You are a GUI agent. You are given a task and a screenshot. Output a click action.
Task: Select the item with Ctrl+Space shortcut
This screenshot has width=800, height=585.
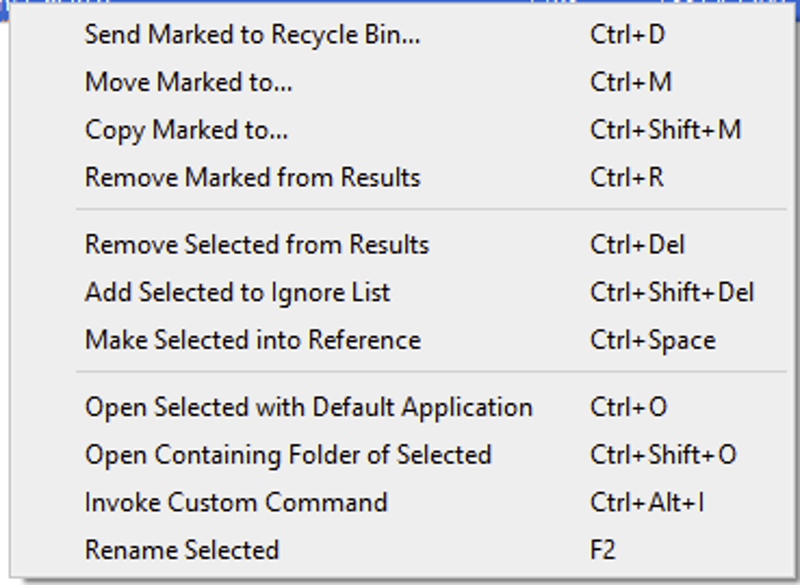click(x=401, y=340)
